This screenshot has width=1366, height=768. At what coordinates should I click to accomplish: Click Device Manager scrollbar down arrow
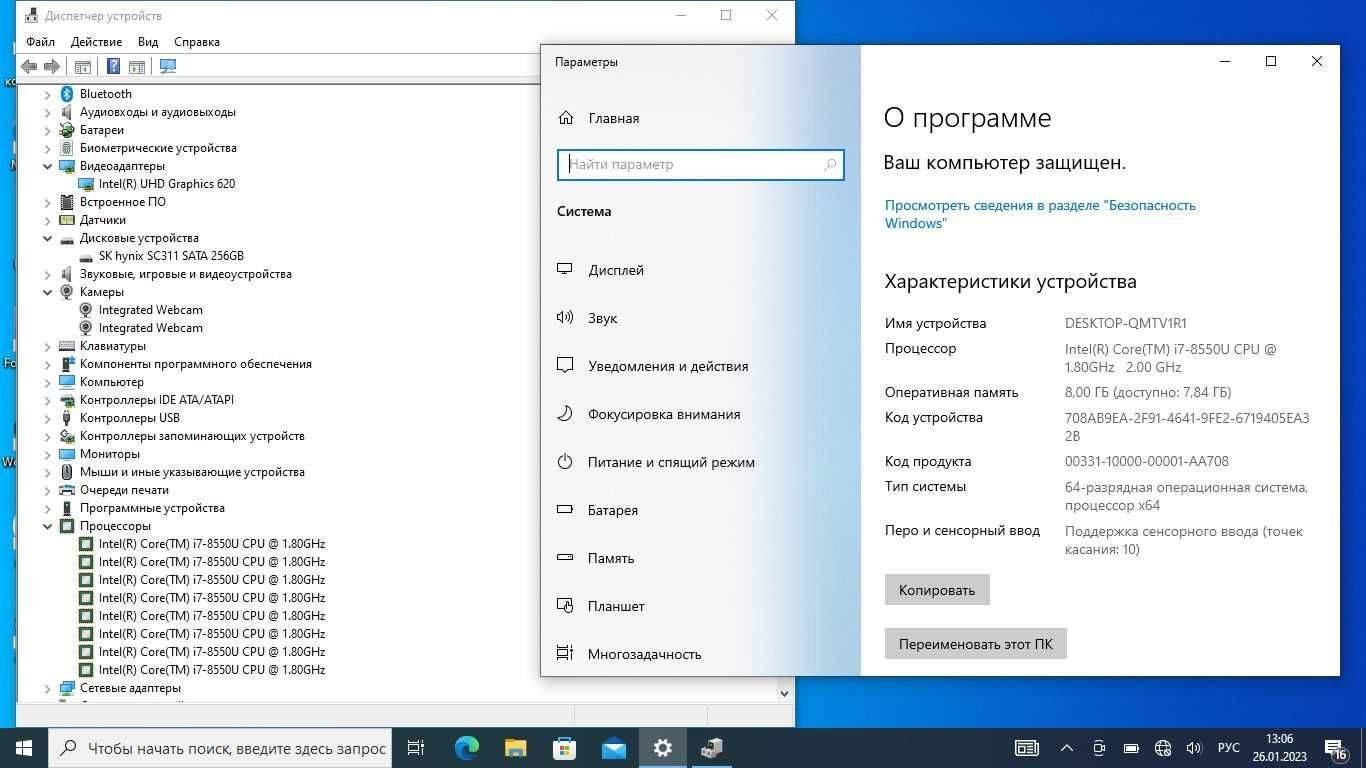[x=784, y=693]
